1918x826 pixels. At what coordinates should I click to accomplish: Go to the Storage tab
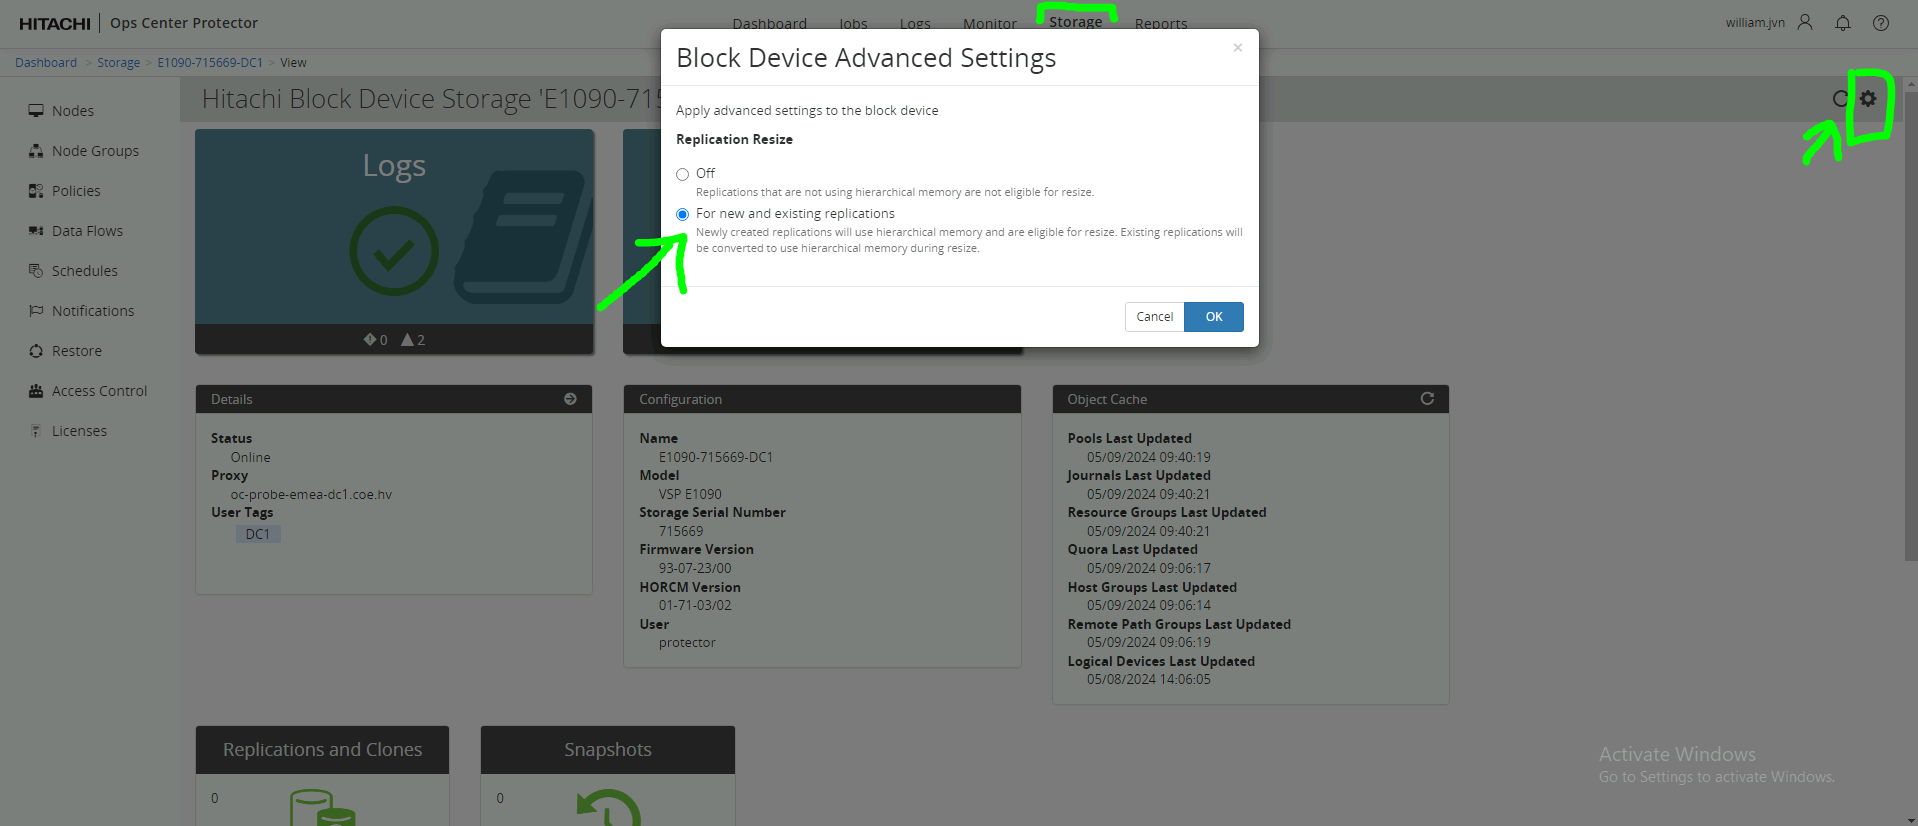pos(1075,22)
